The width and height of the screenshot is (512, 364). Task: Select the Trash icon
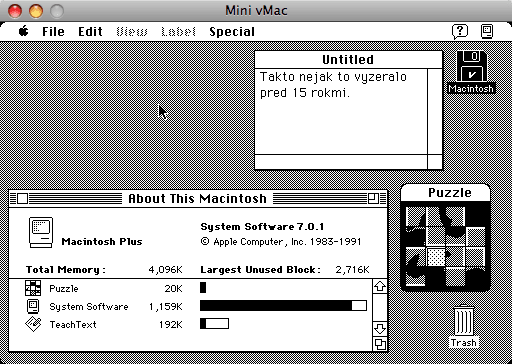coord(464,320)
